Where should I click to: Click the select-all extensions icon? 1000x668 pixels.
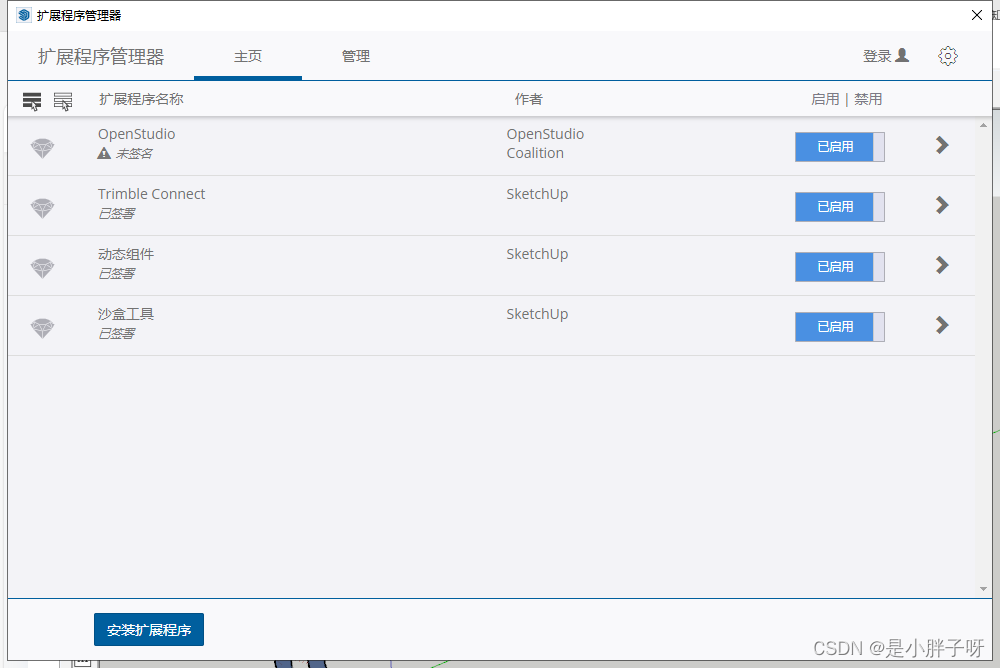32,101
